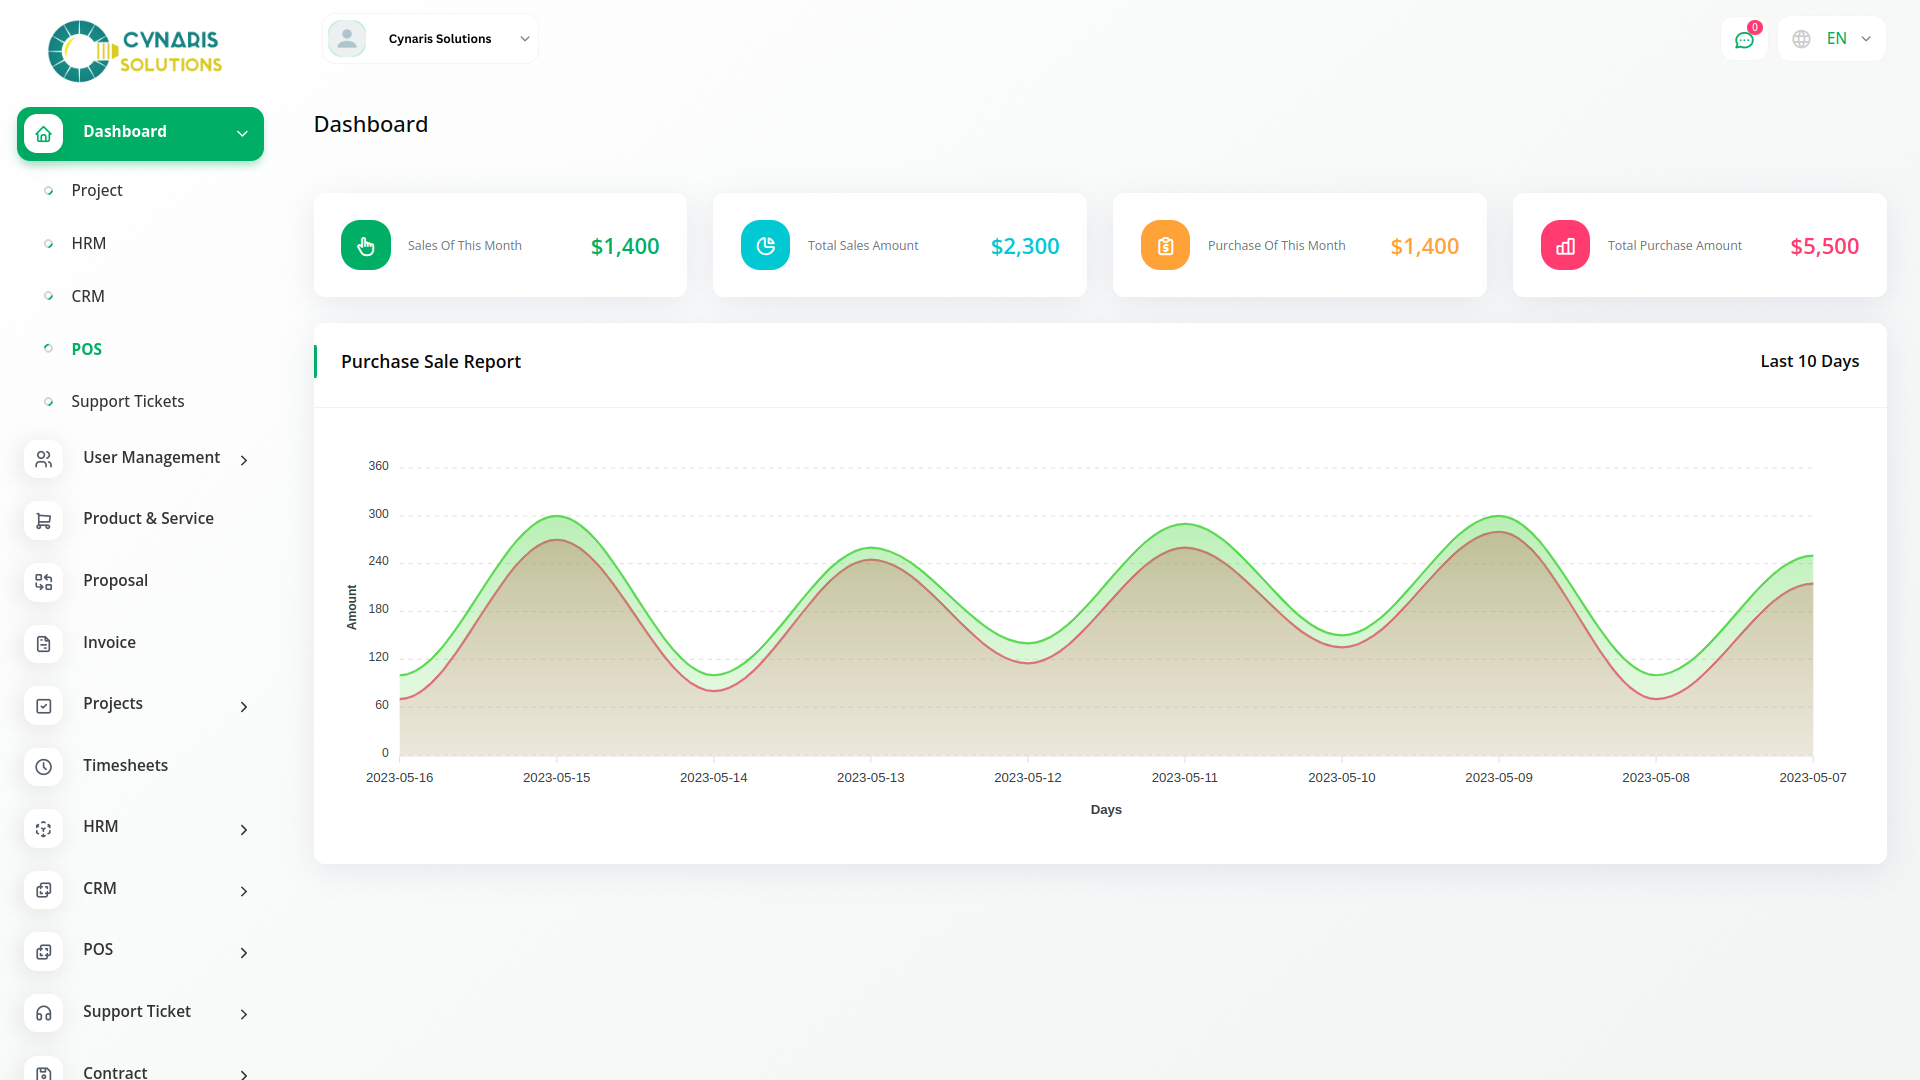The image size is (1920, 1080).
Task: Expand the lower HRM submenu arrow
Action: [243, 830]
